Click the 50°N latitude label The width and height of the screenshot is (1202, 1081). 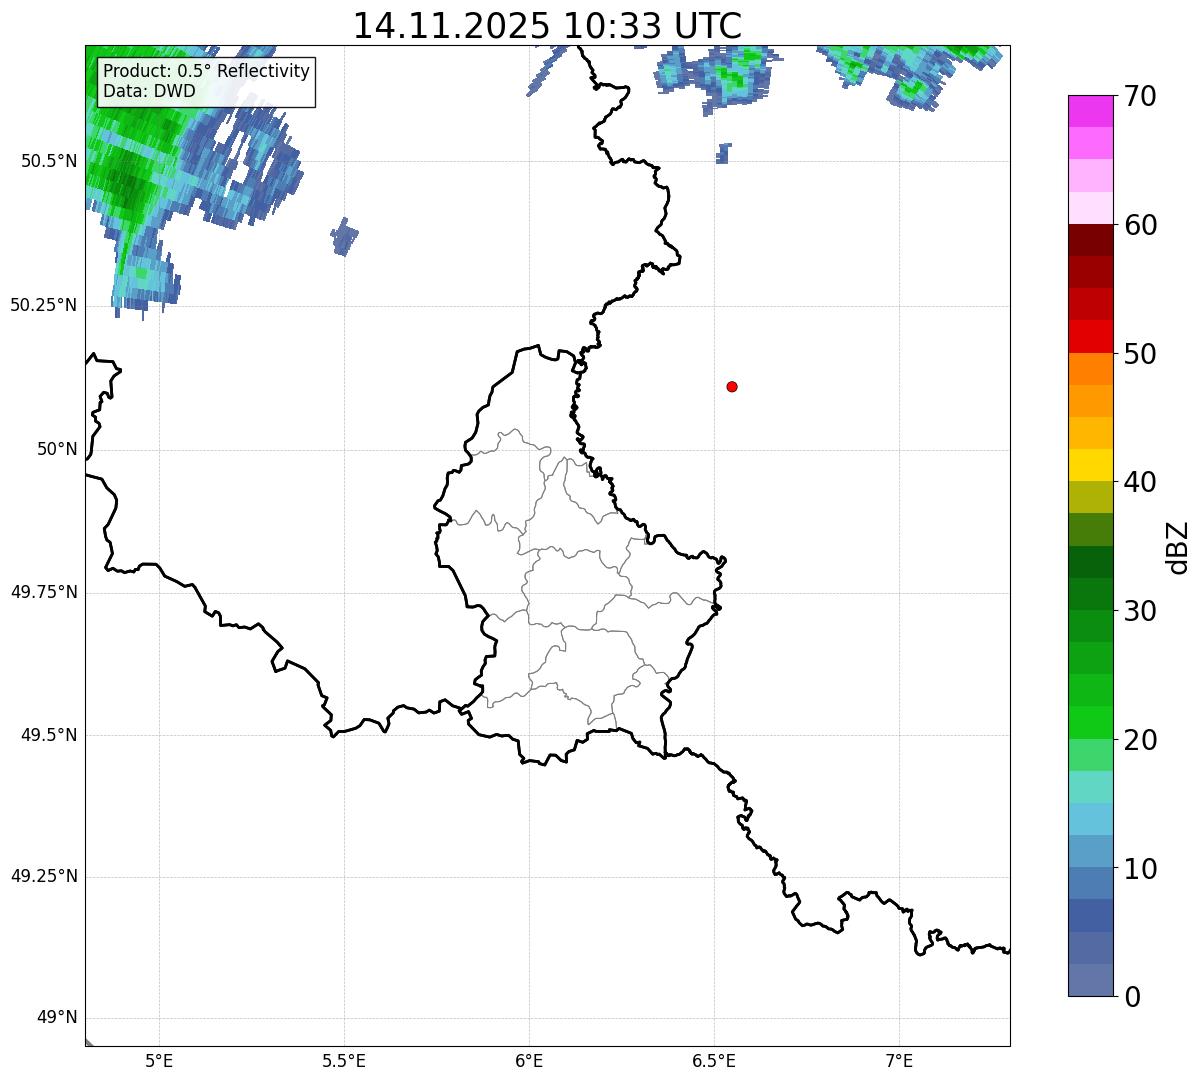tap(57, 449)
